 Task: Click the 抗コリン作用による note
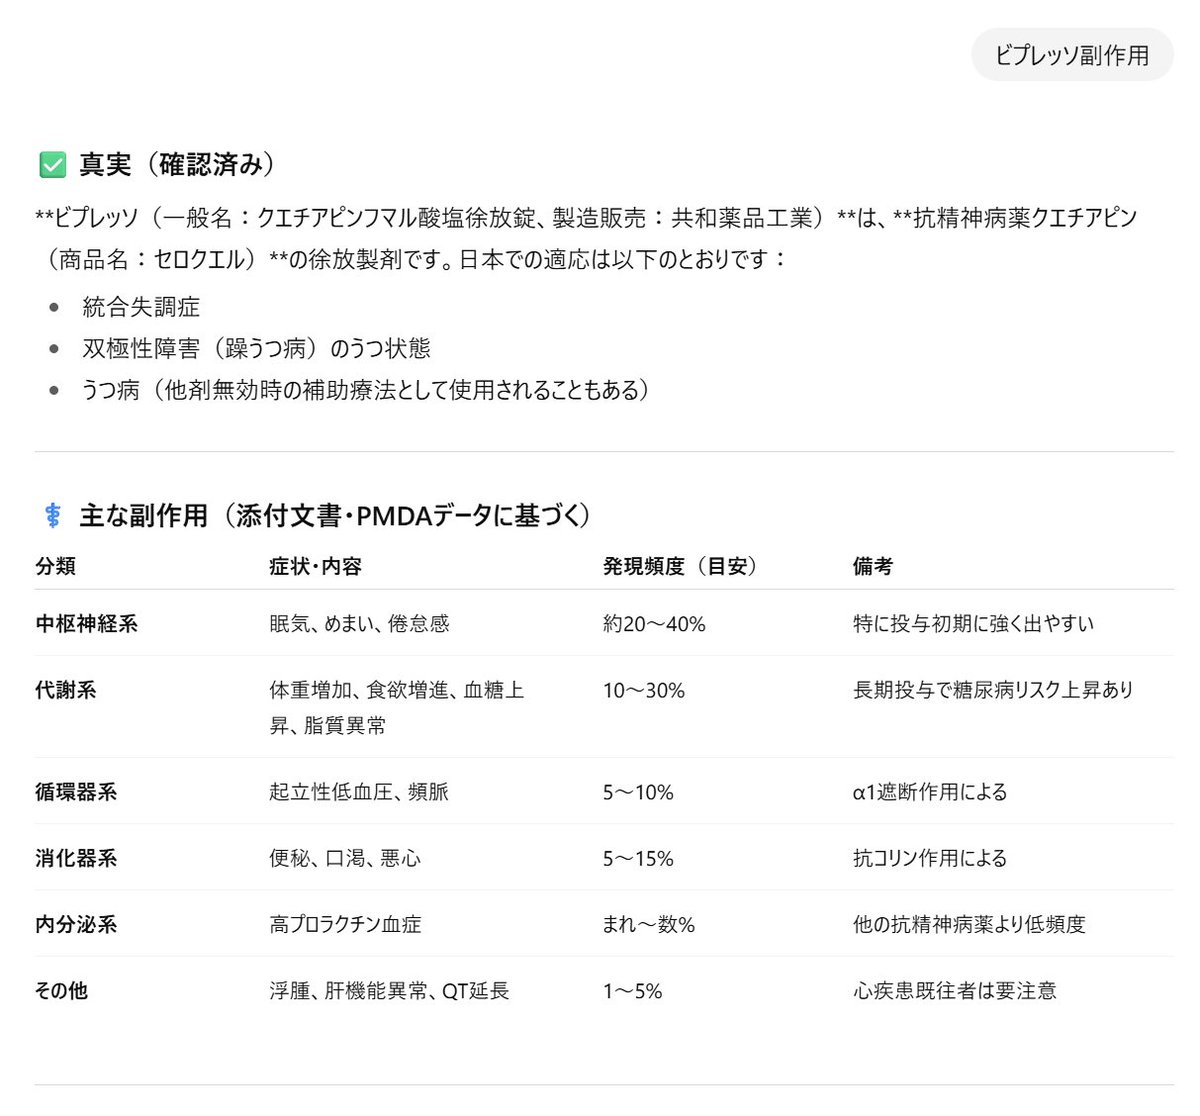point(930,858)
